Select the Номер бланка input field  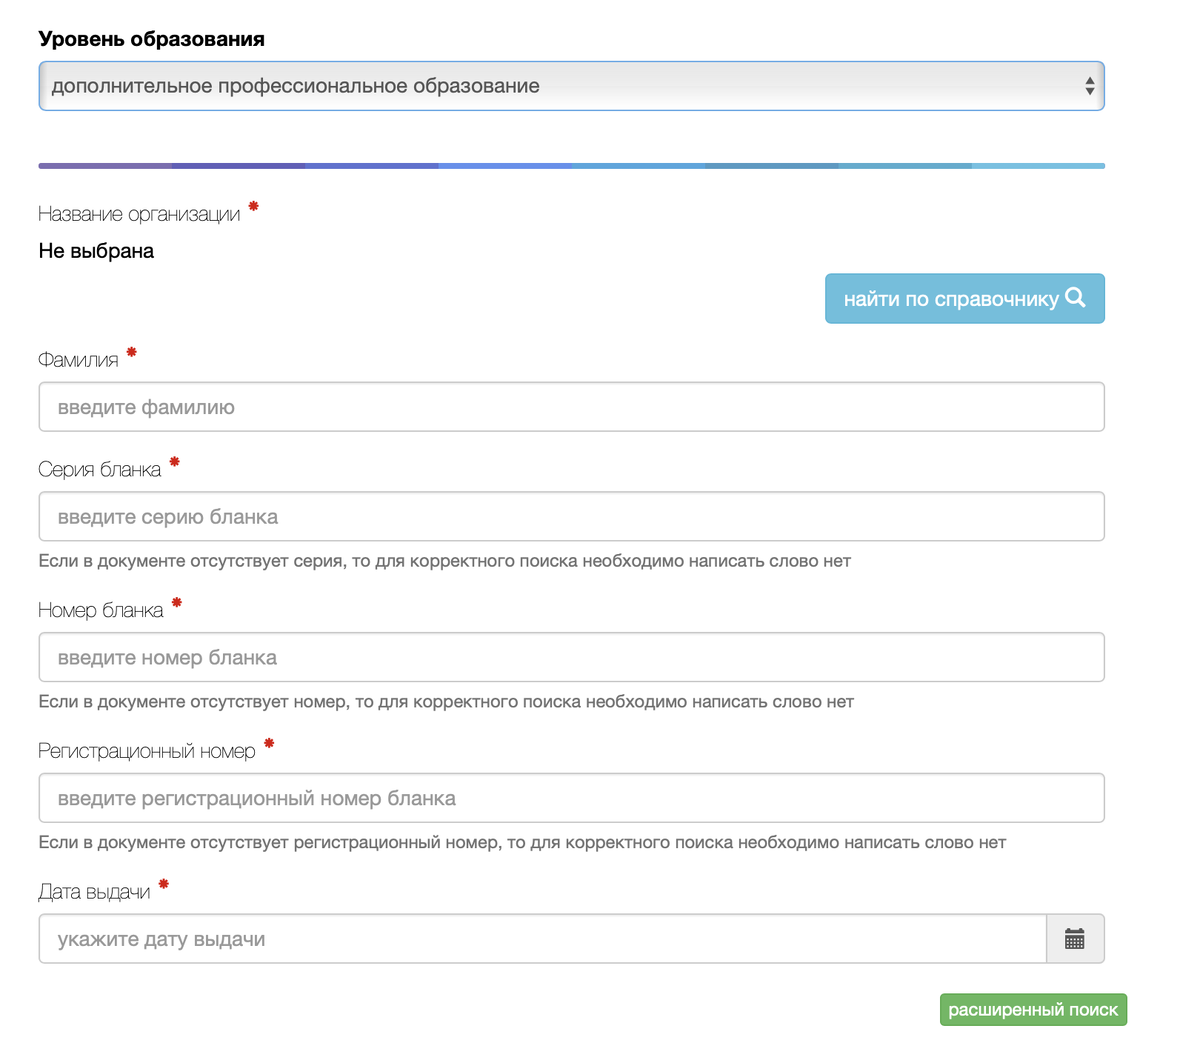click(x=570, y=658)
